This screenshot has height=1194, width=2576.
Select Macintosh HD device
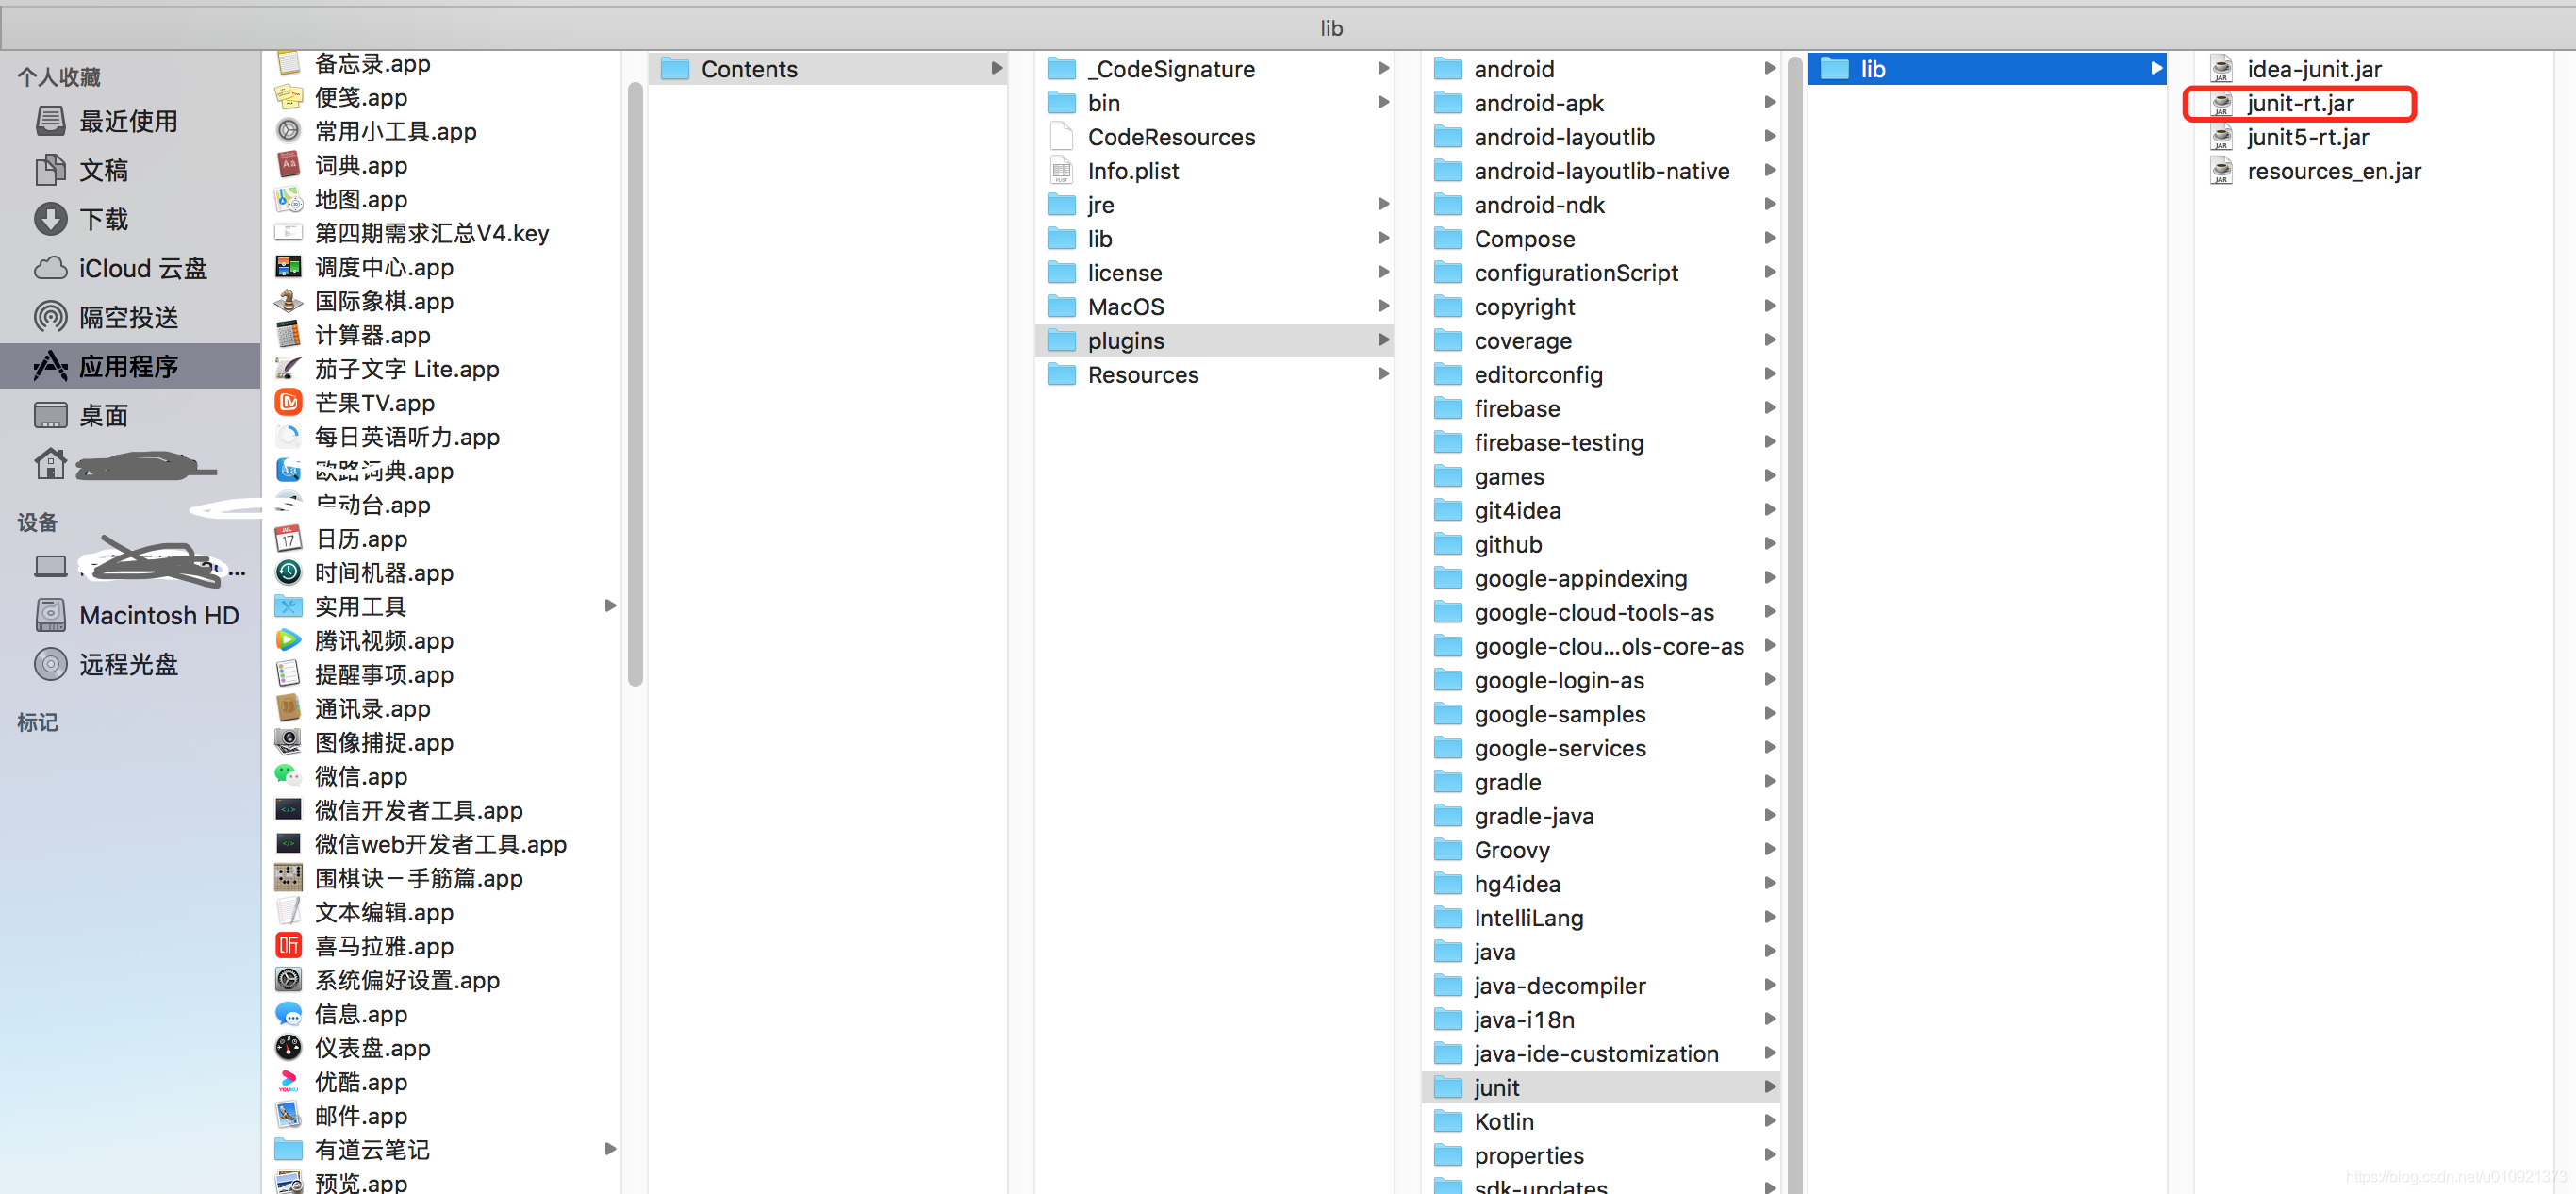pos(158,615)
